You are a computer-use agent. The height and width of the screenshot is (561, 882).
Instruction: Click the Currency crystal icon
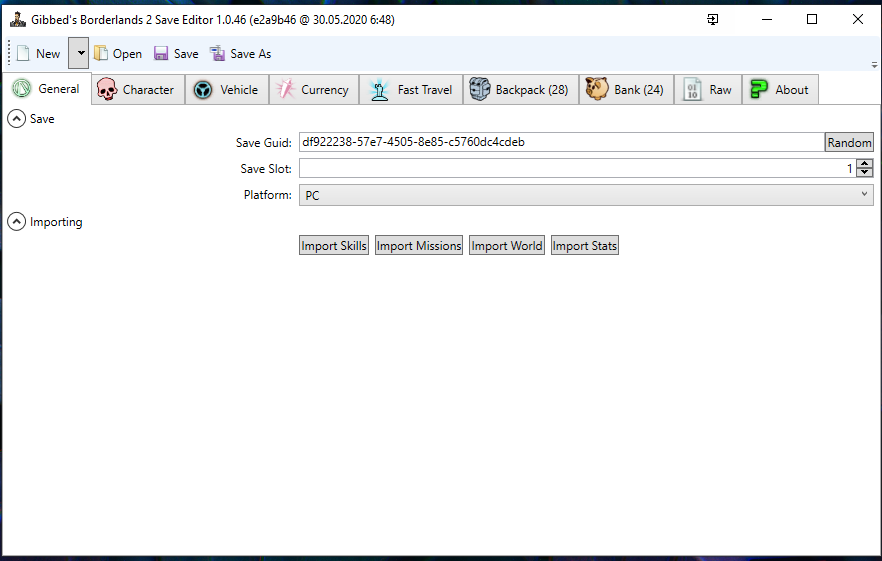(285, 89)
